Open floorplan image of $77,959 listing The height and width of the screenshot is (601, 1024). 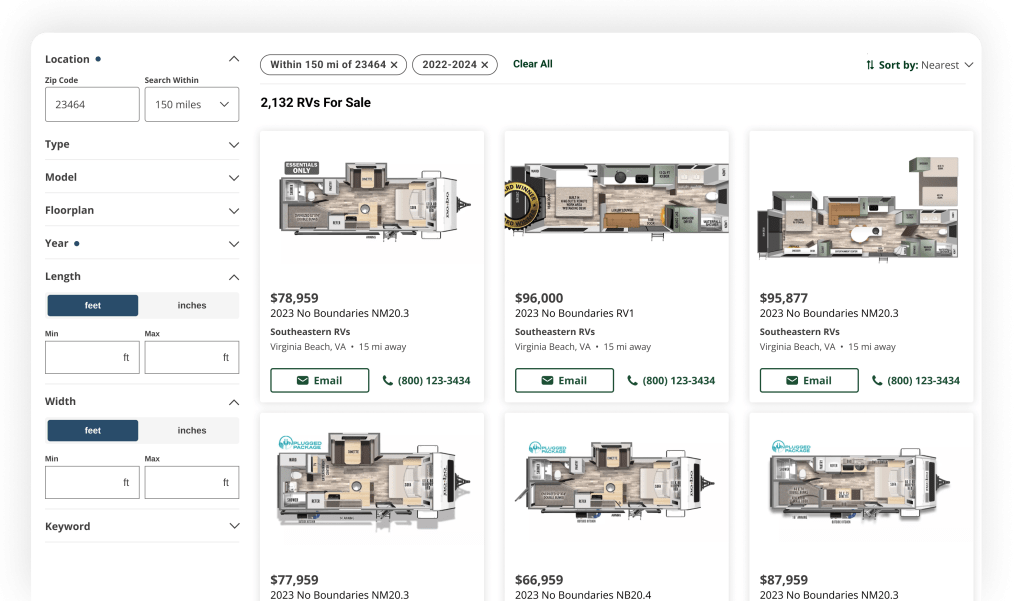coord(374,481)
